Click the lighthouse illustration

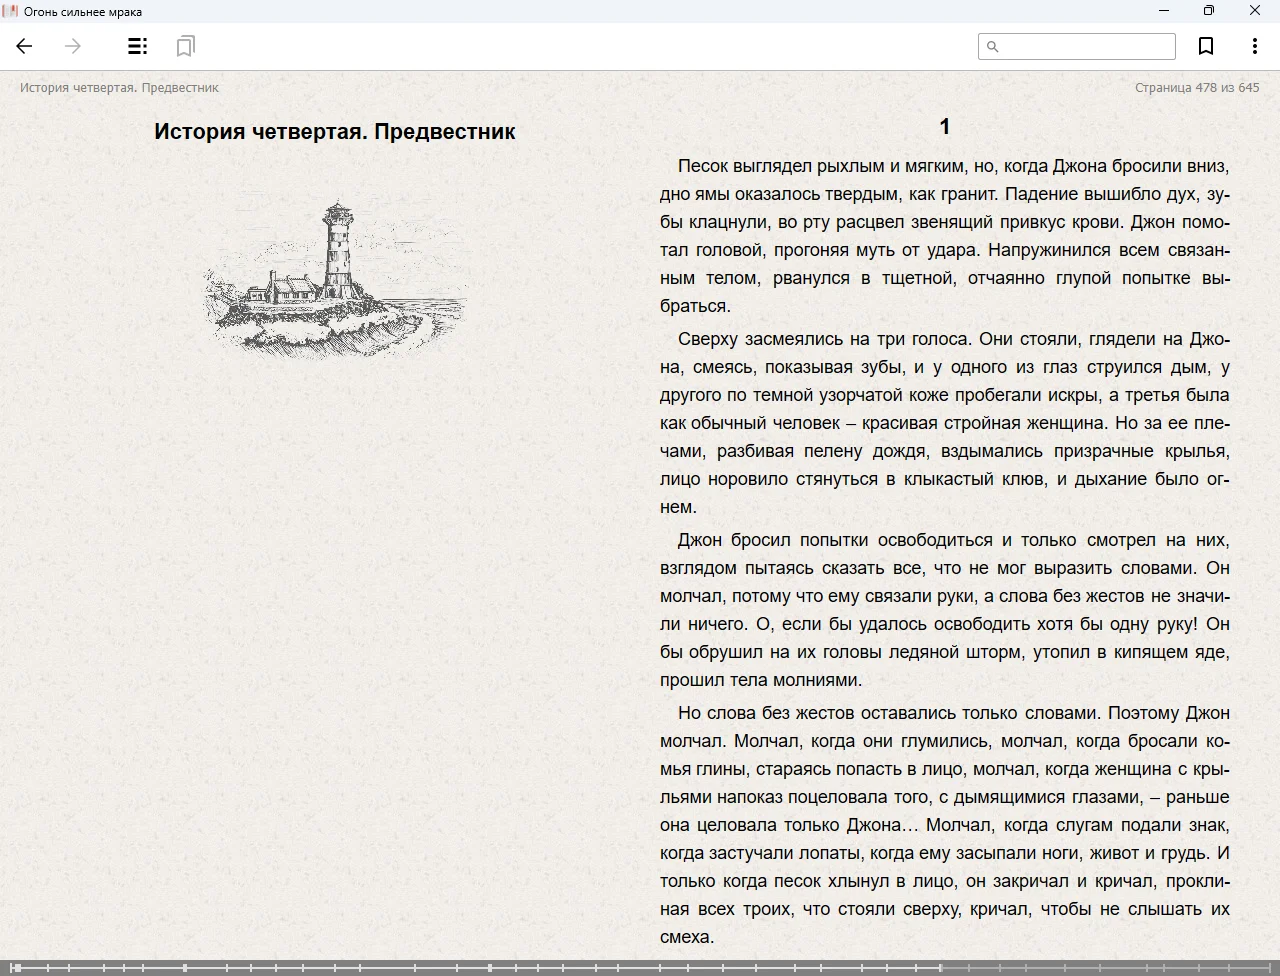coord(335,277)
